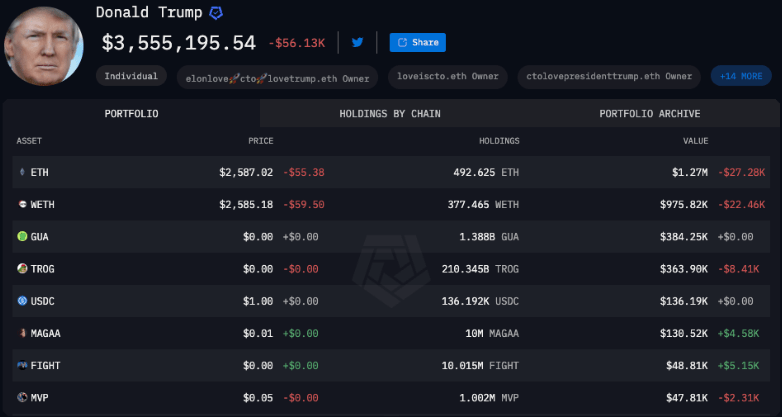The height and width of the screenshot is (417, 782).
Task: Open the Portfolio Archive tab
Action: coord(650,114)
